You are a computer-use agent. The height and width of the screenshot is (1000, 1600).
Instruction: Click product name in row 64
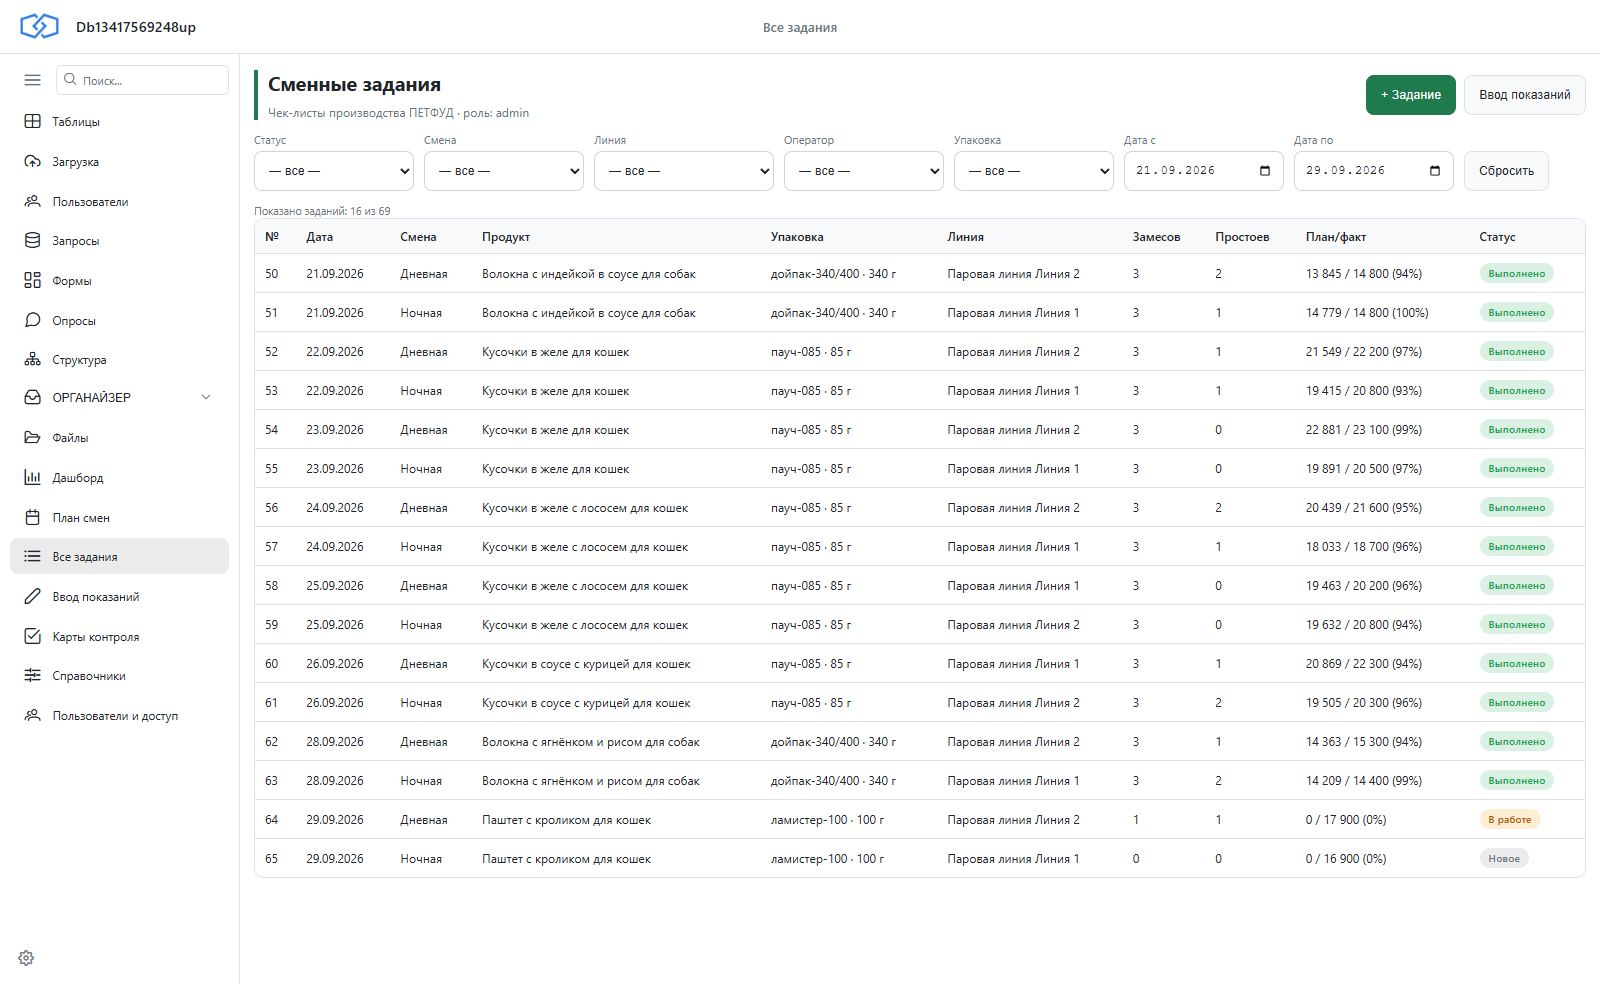tap(566, 820)
